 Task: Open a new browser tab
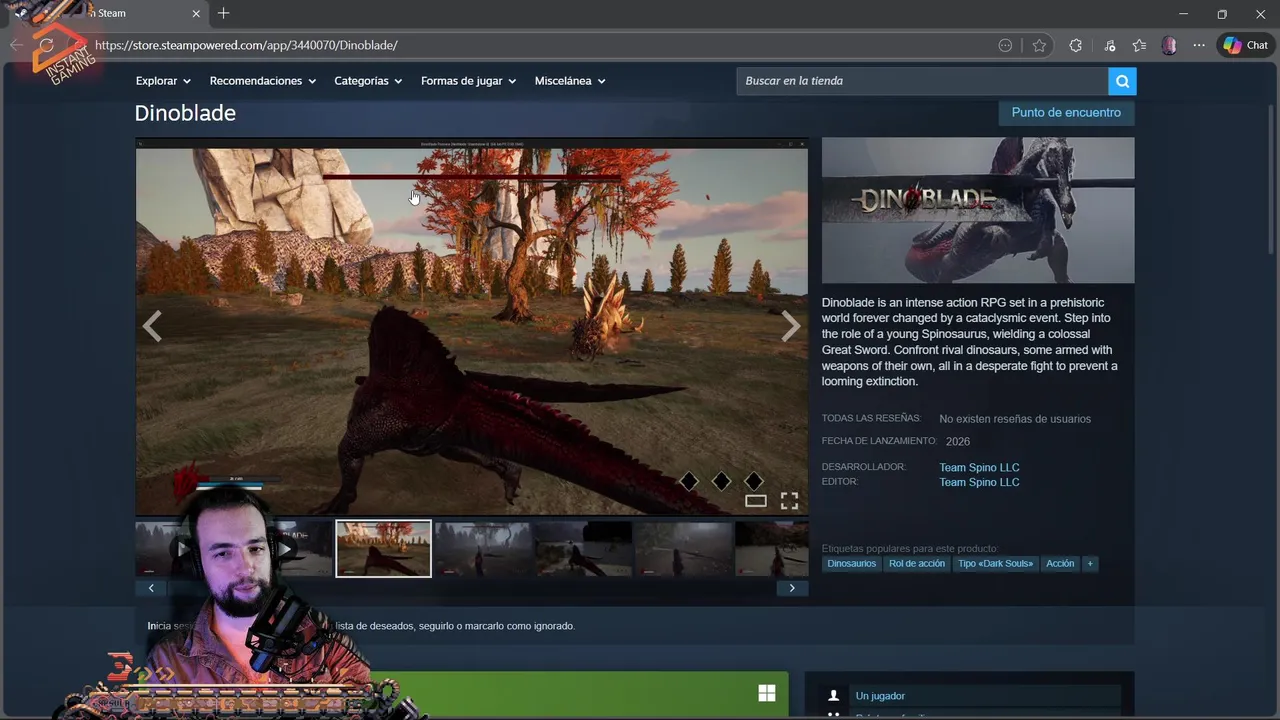[x=223, y=13]
